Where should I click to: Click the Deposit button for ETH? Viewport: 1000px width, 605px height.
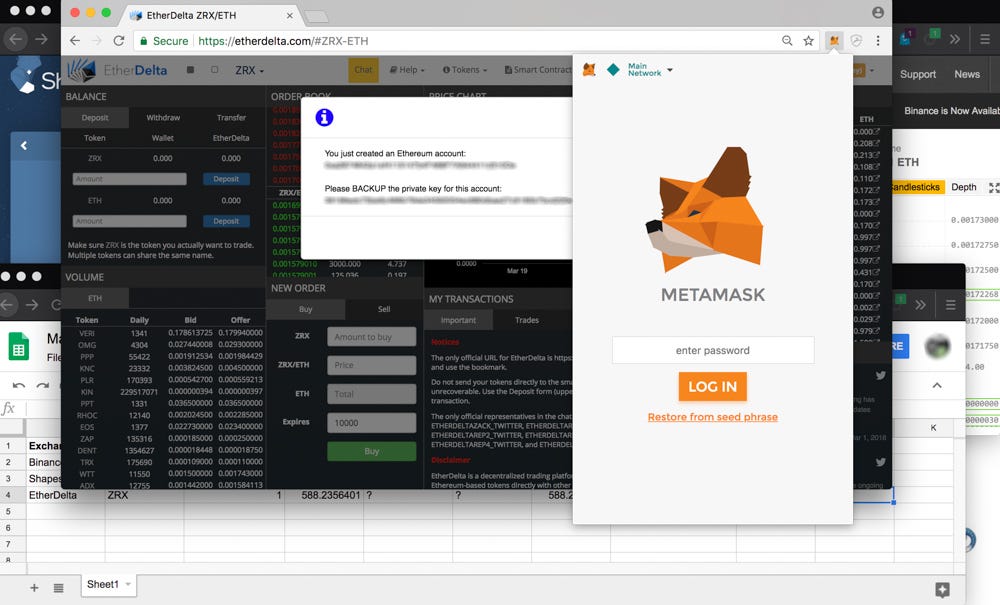pos(226,221)
